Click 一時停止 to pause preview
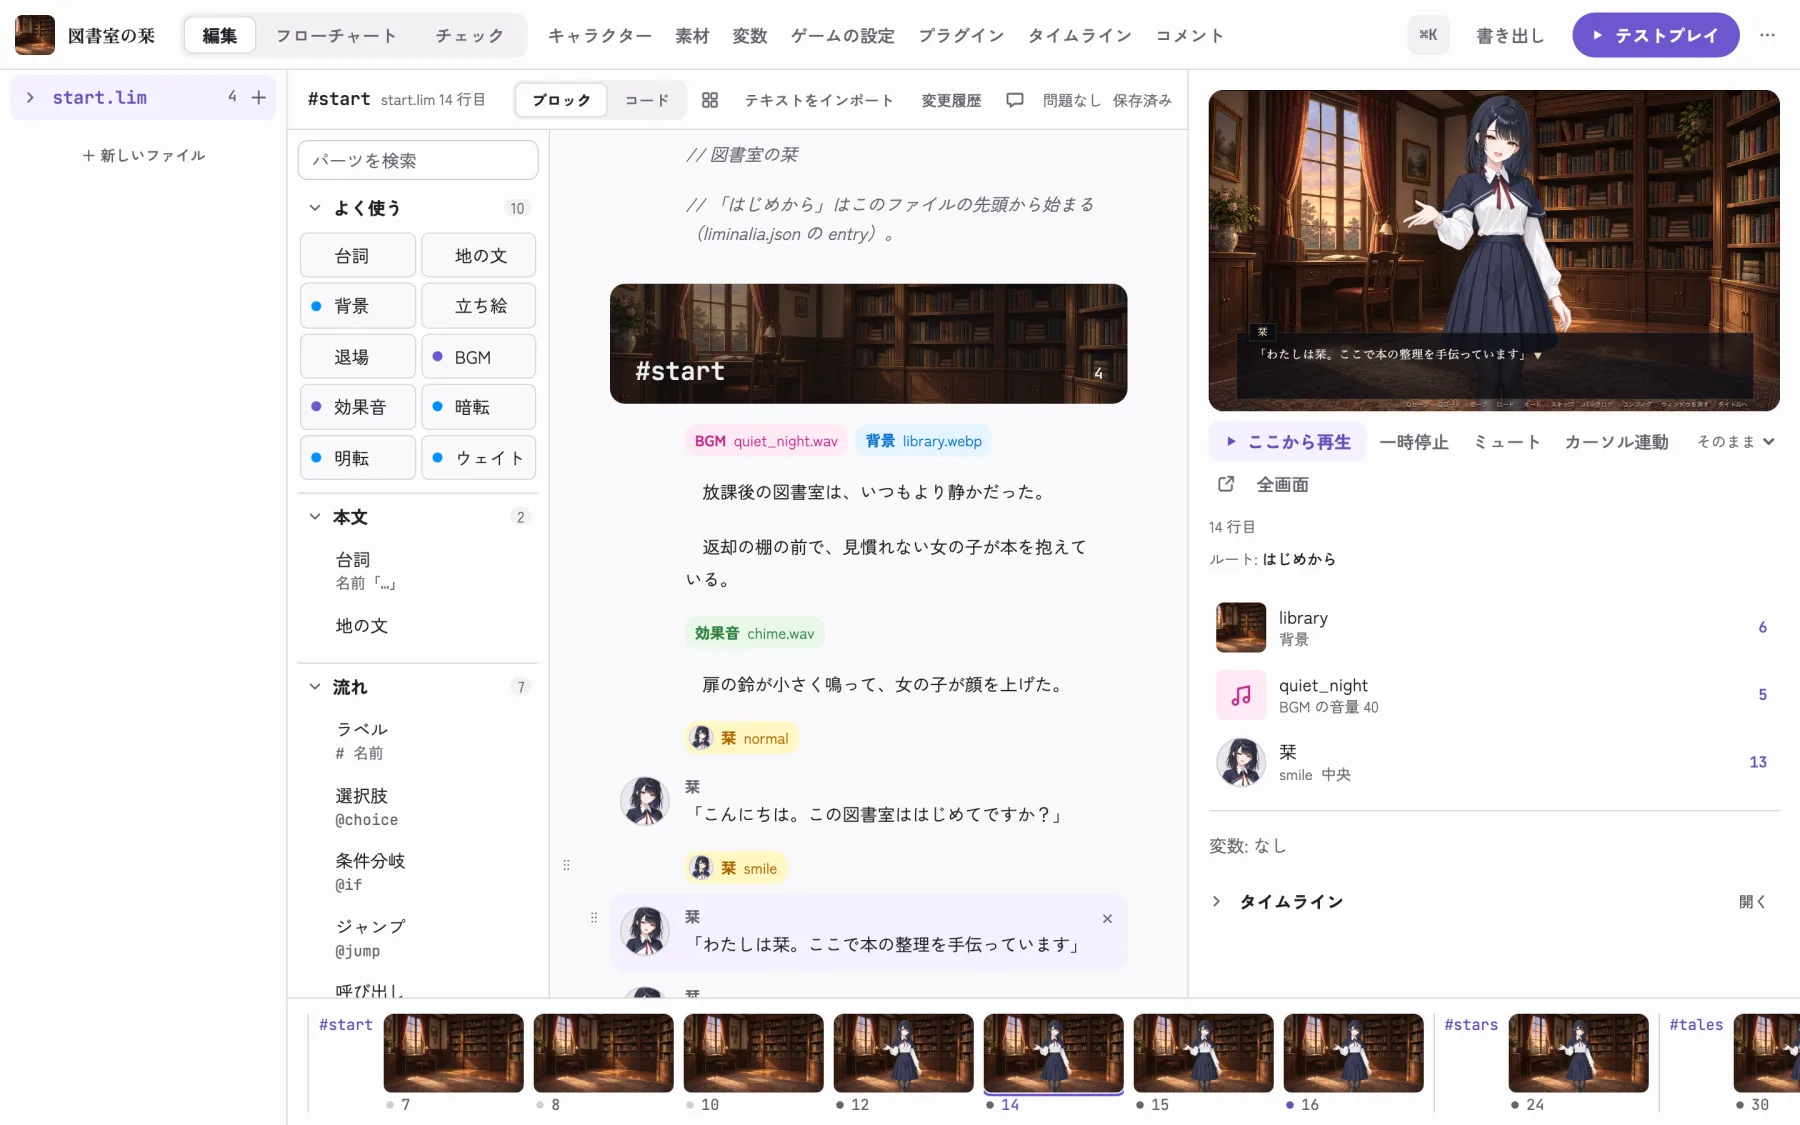This screenshot has width=1800, height=1125. click(1413, 442)
